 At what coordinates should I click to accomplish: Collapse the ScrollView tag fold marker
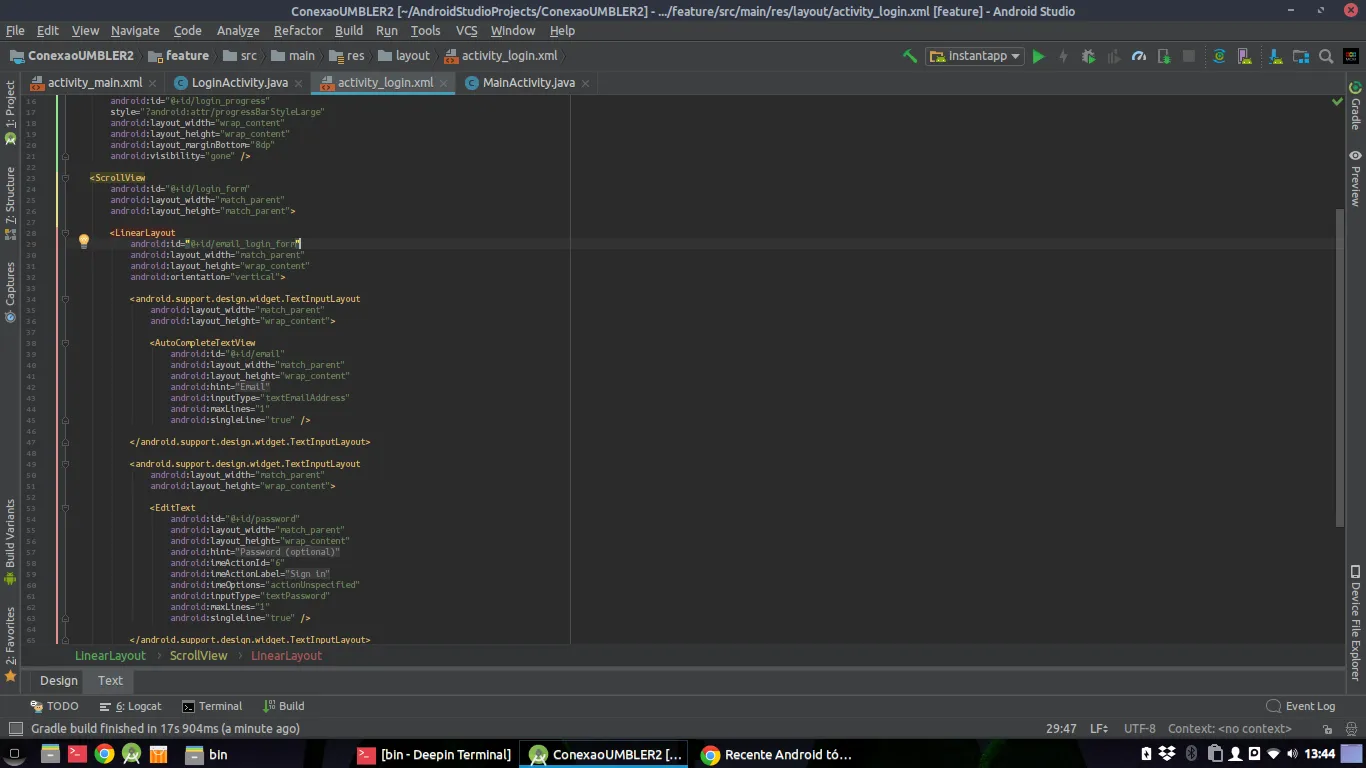coord(65,178)
